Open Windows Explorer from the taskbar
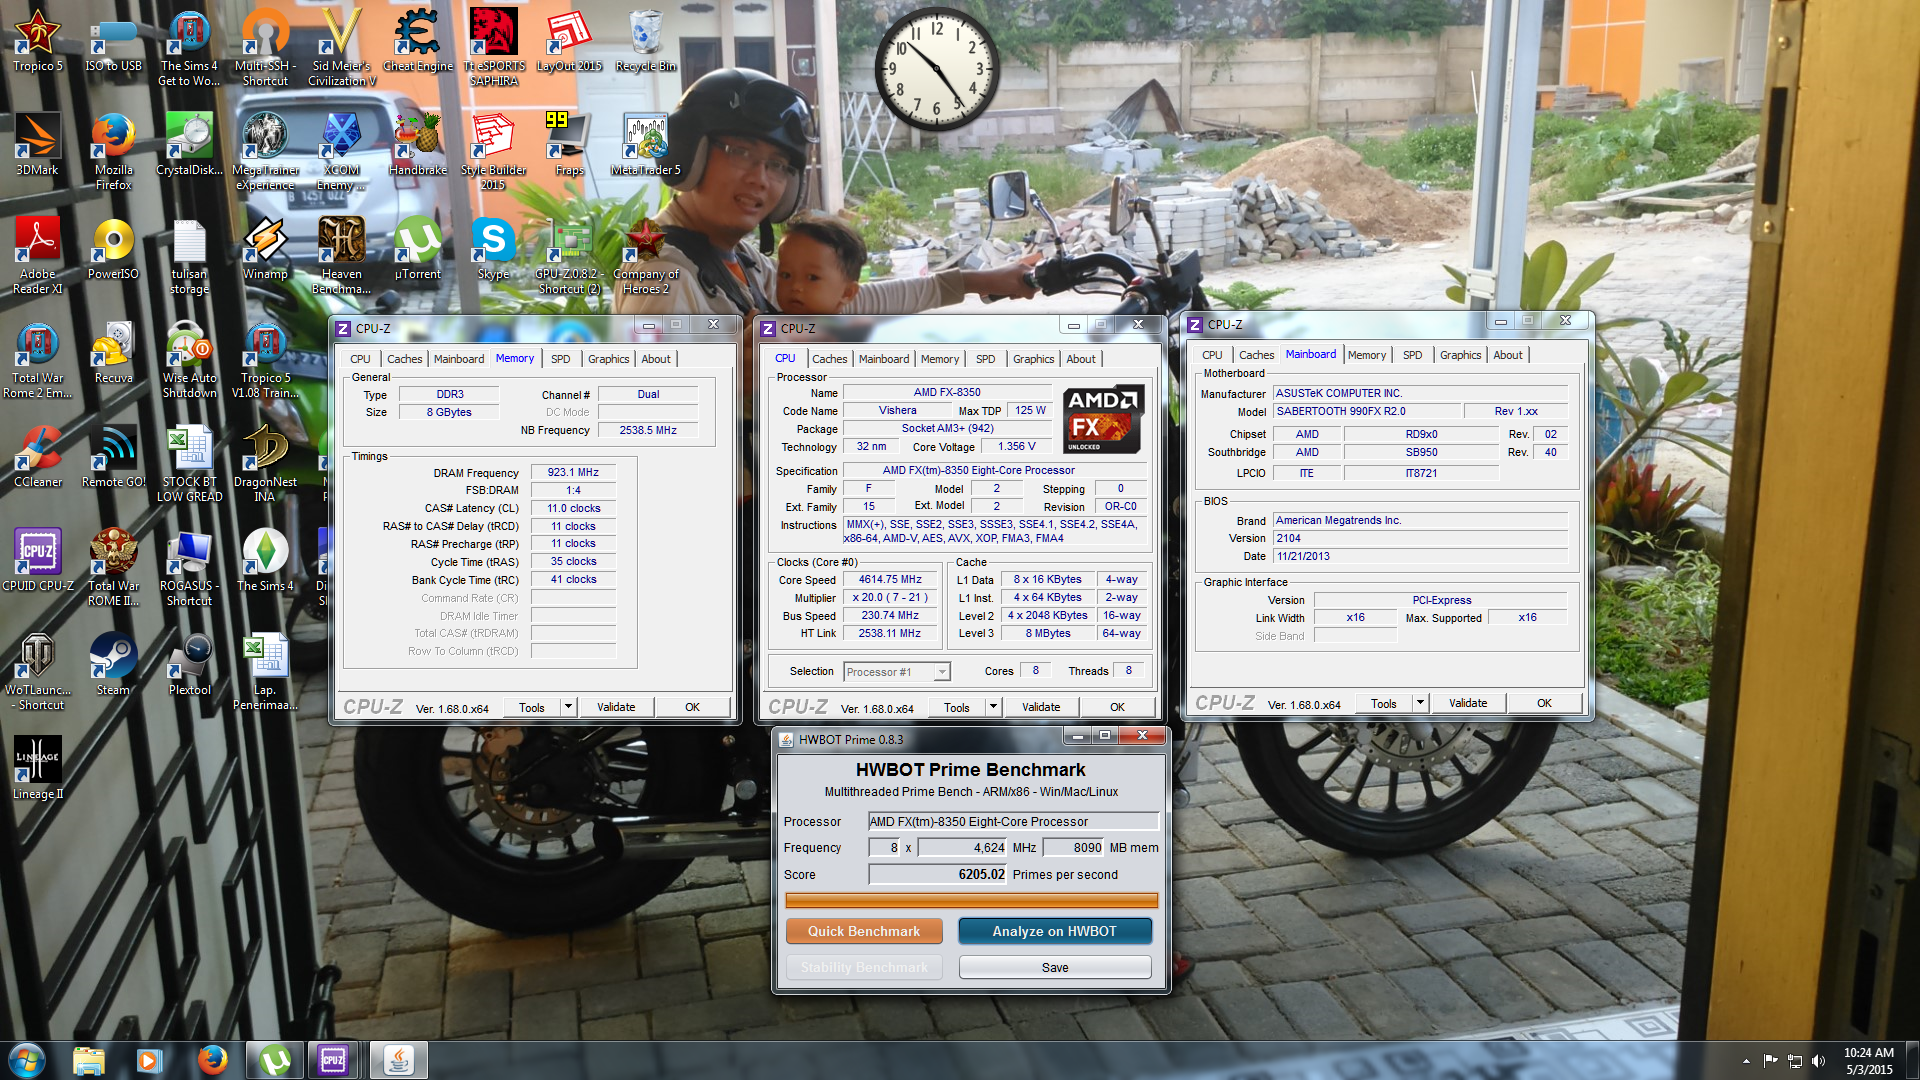This screenshot has height=1080, width=1920. pyautogui.click(x=89, y=1060)
